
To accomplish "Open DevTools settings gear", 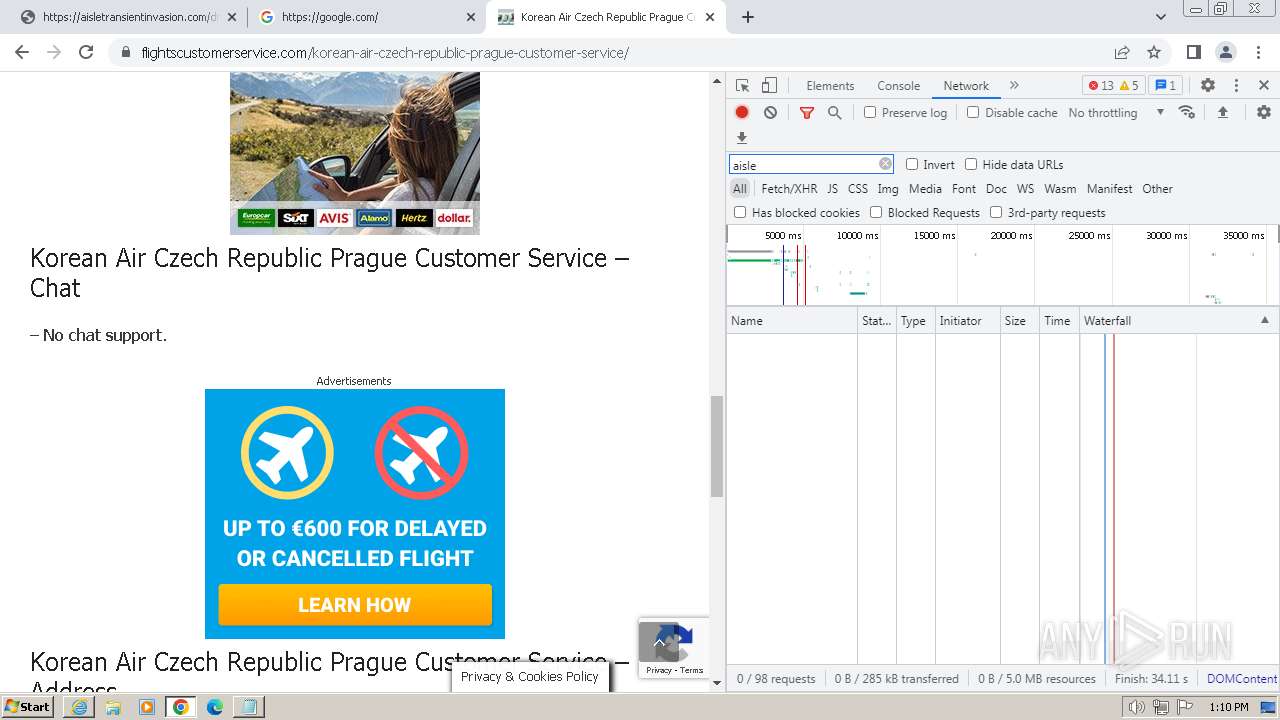I will coord(1207,85).
